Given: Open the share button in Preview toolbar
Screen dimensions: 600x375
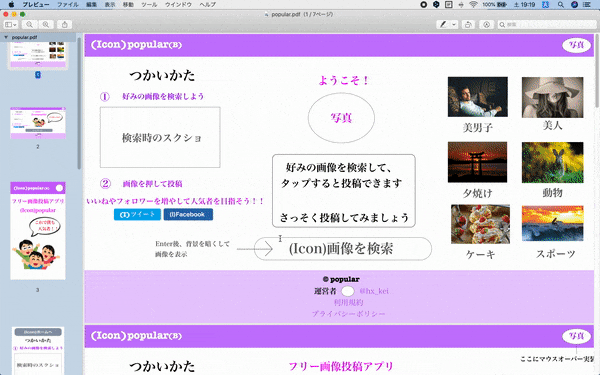Looking at the screenshot, I should pyautogui.click(x=65, y=24).
